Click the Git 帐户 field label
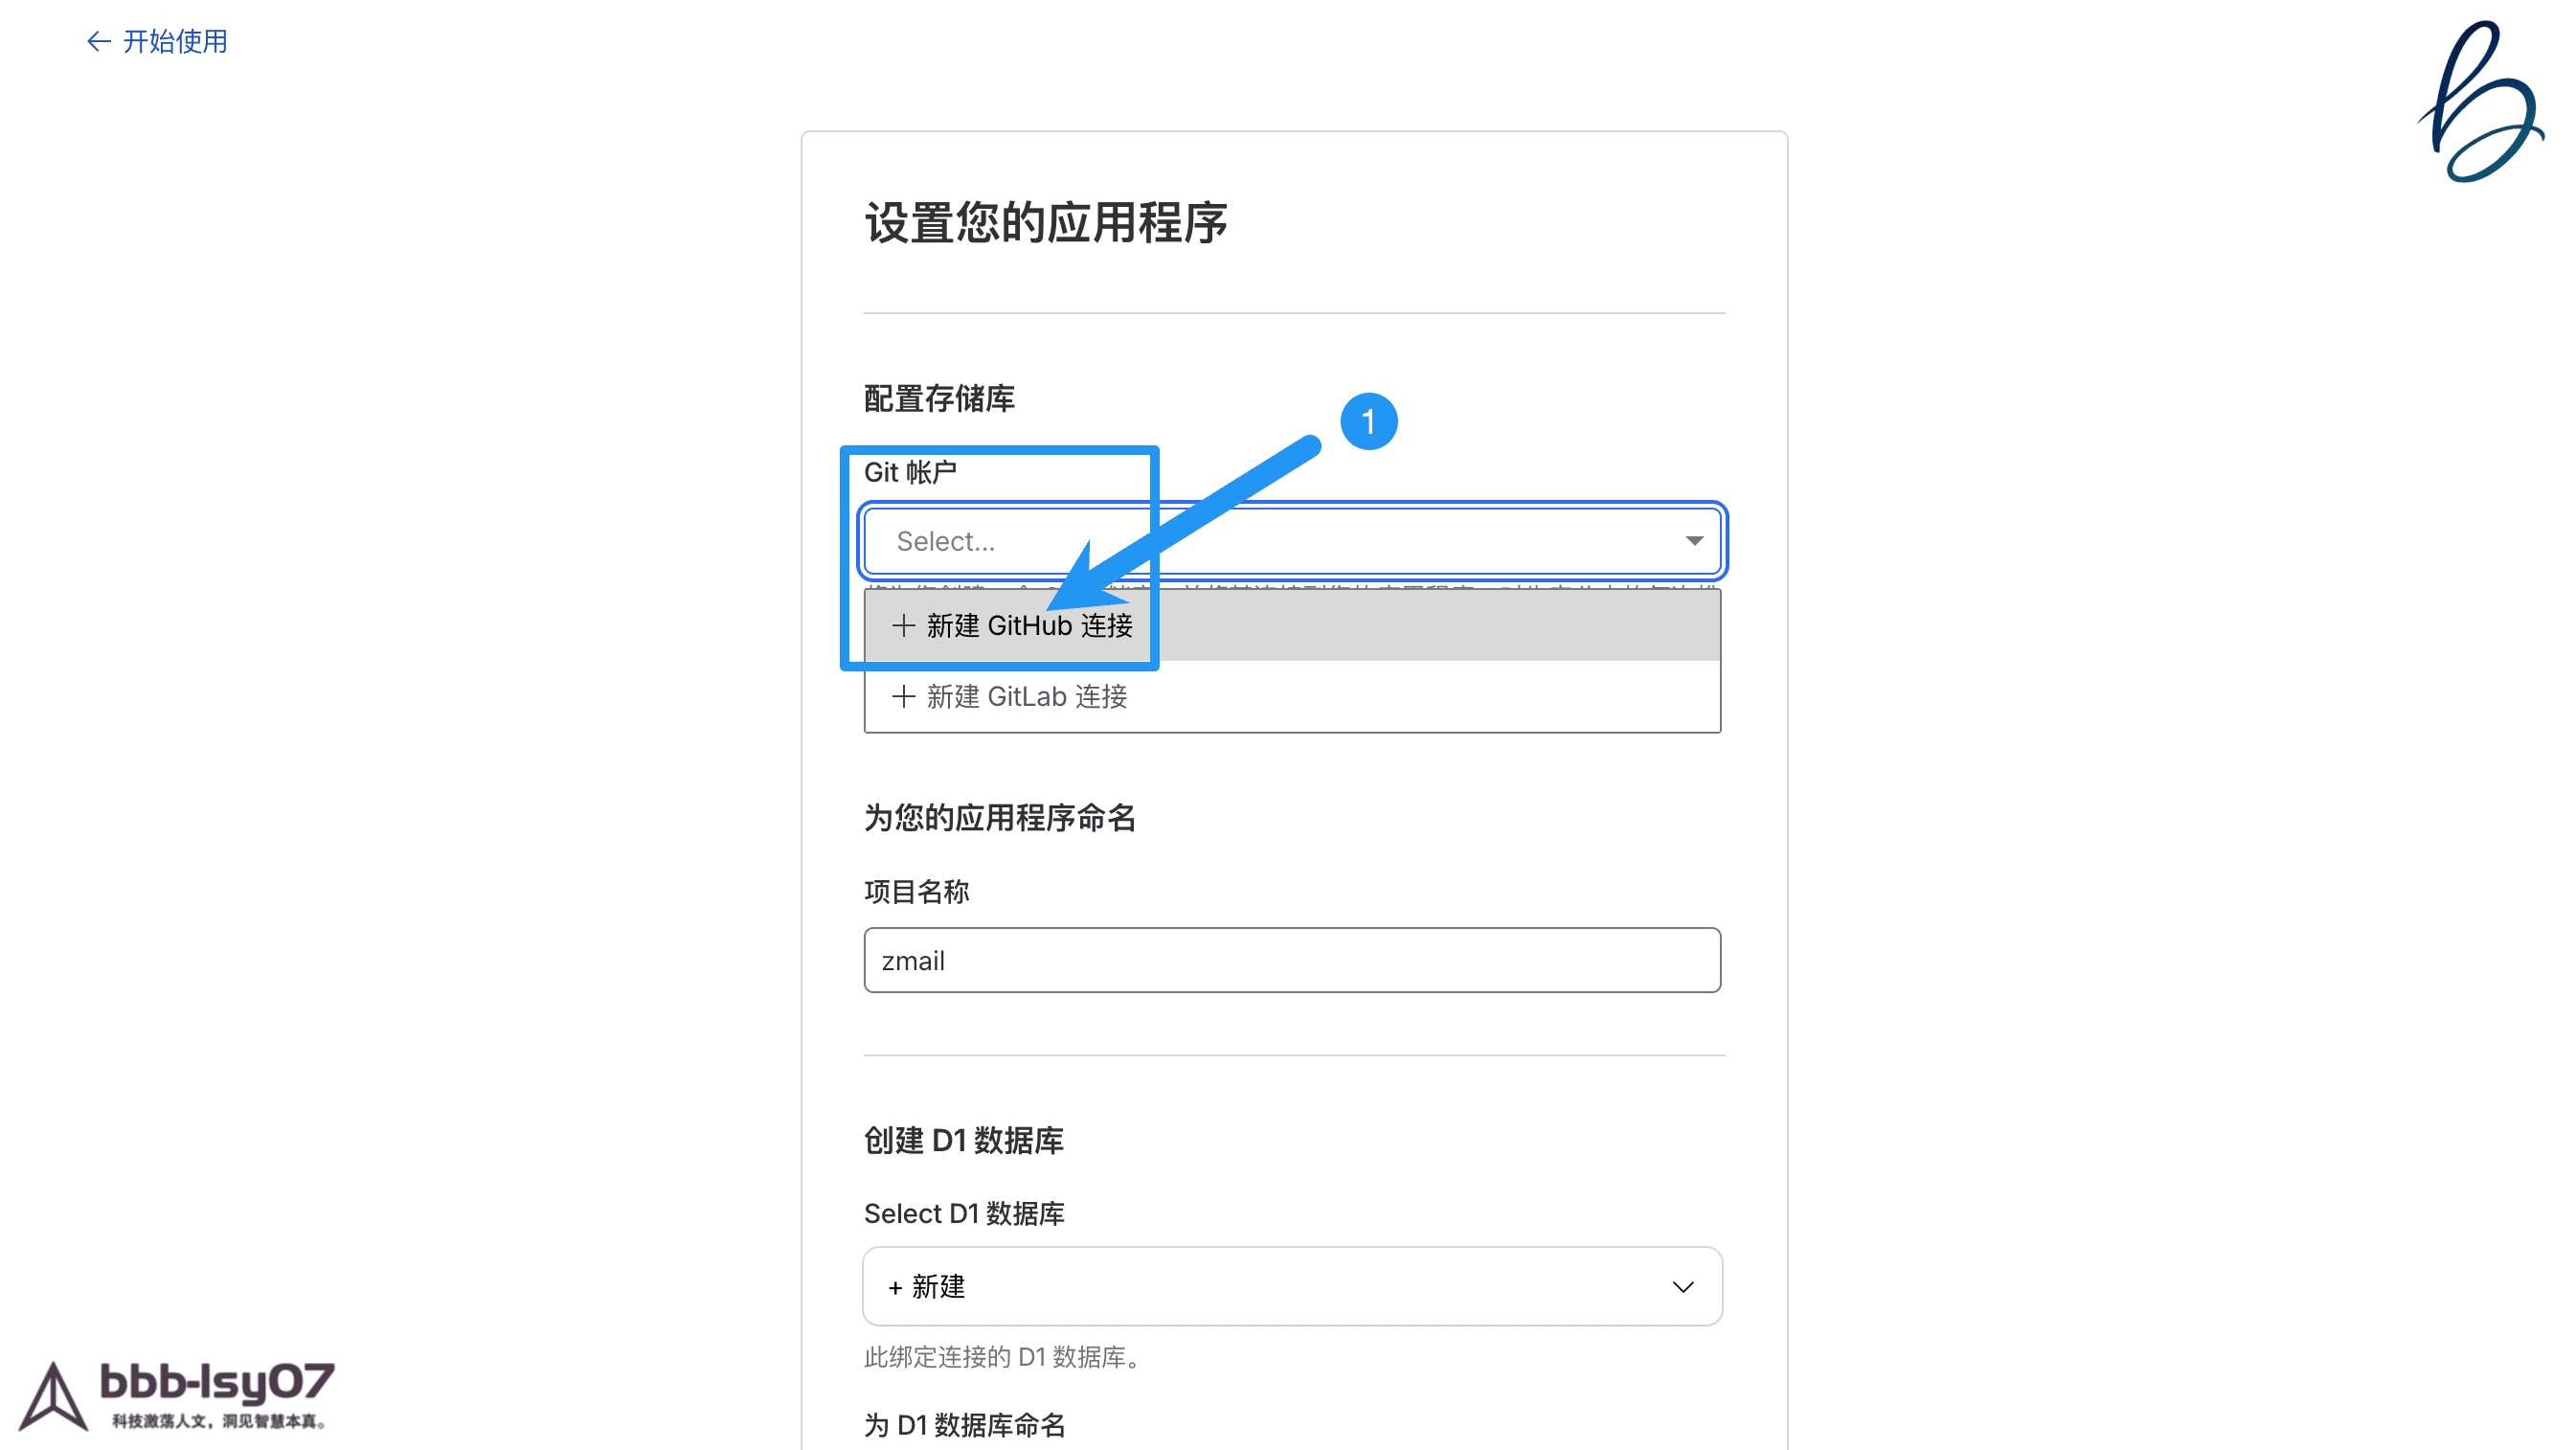 click(x=910, y=472)
